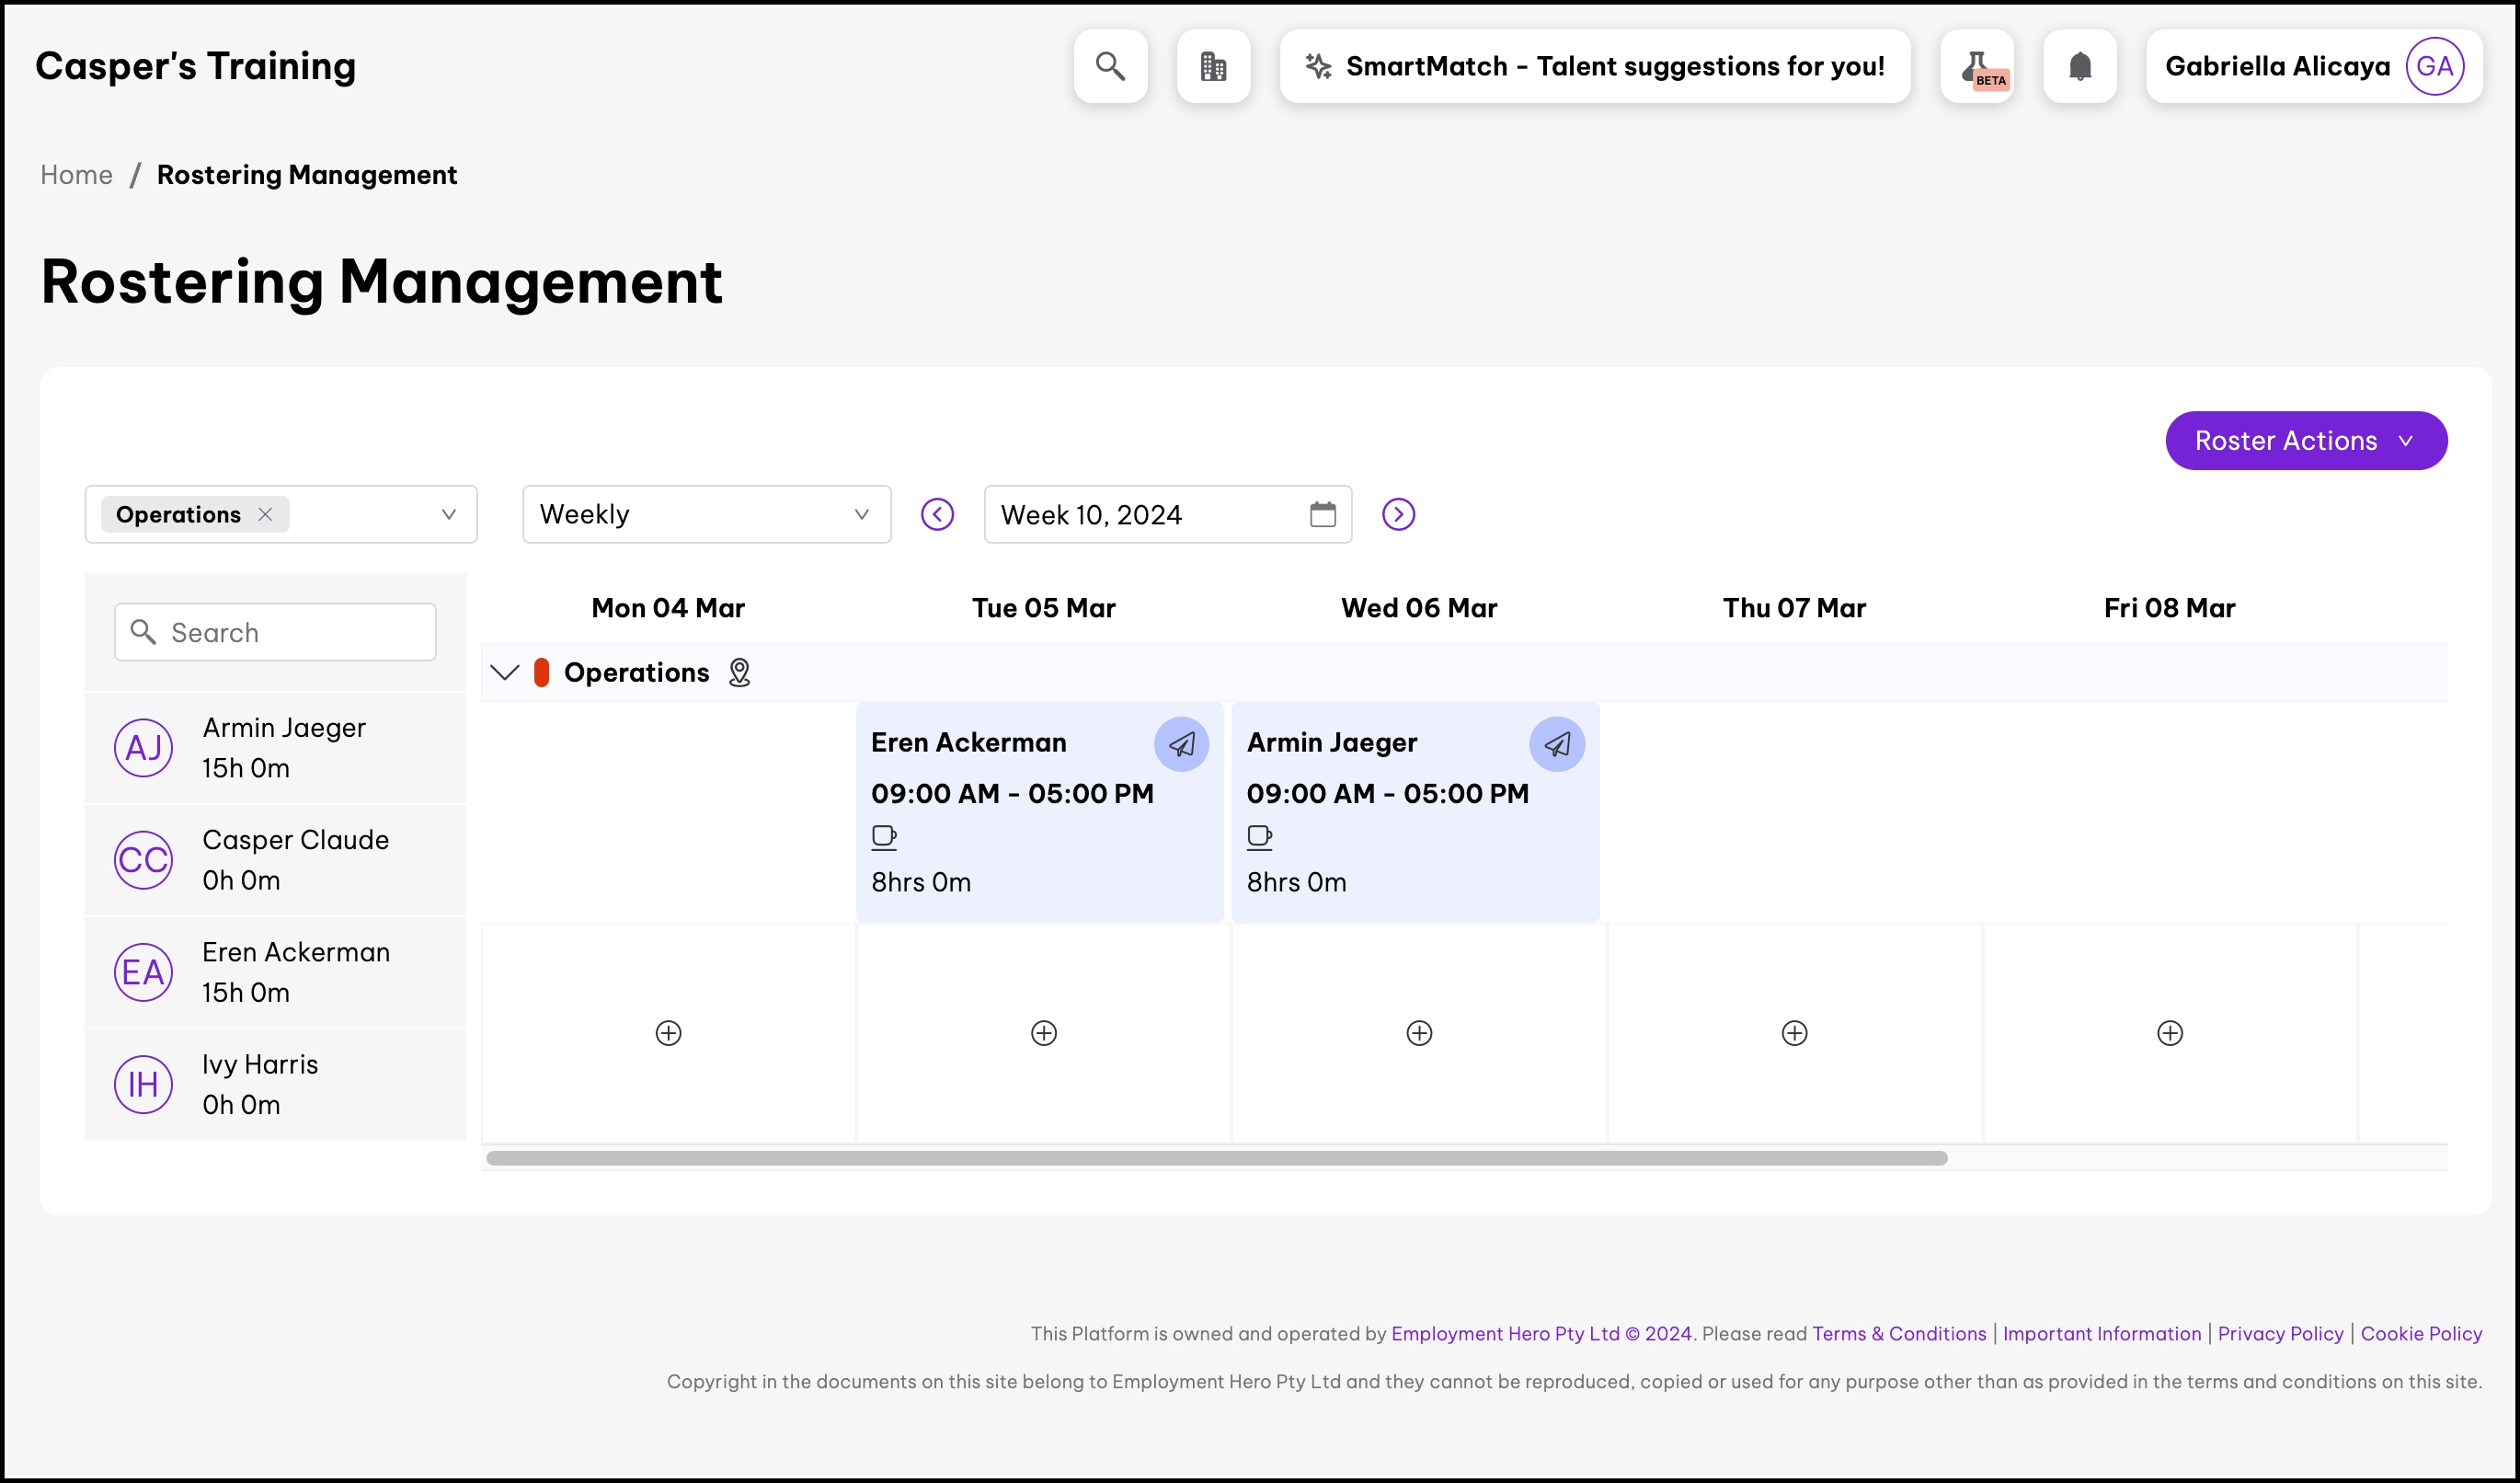2520x1483 pixels.
Task: Go to the previous week
Action: (937, 514)
